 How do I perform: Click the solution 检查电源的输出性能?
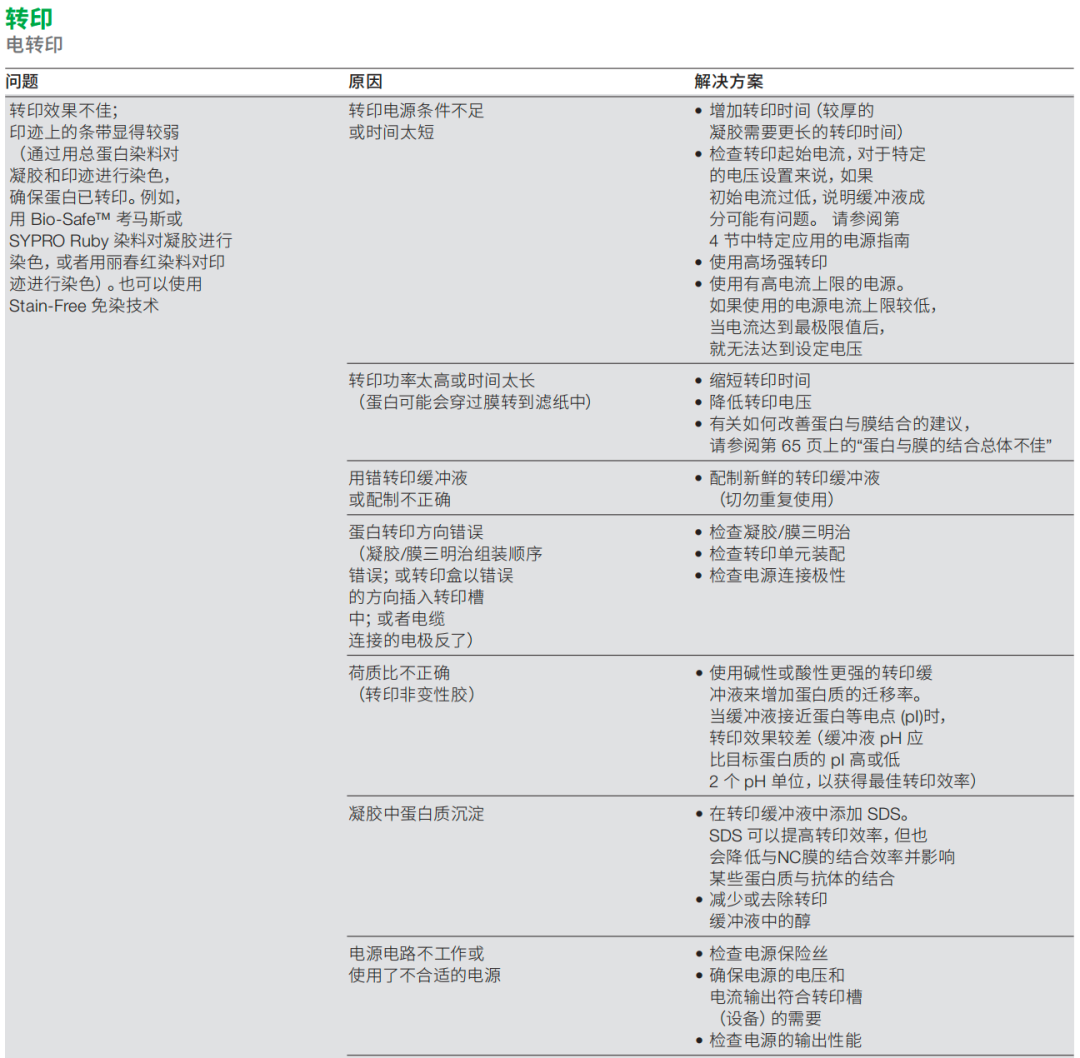click(x=786, y=1040)
